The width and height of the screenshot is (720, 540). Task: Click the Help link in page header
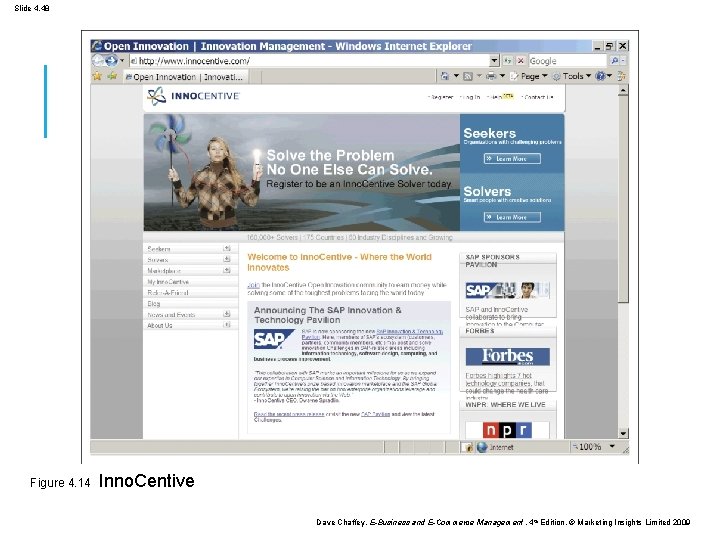495,97
